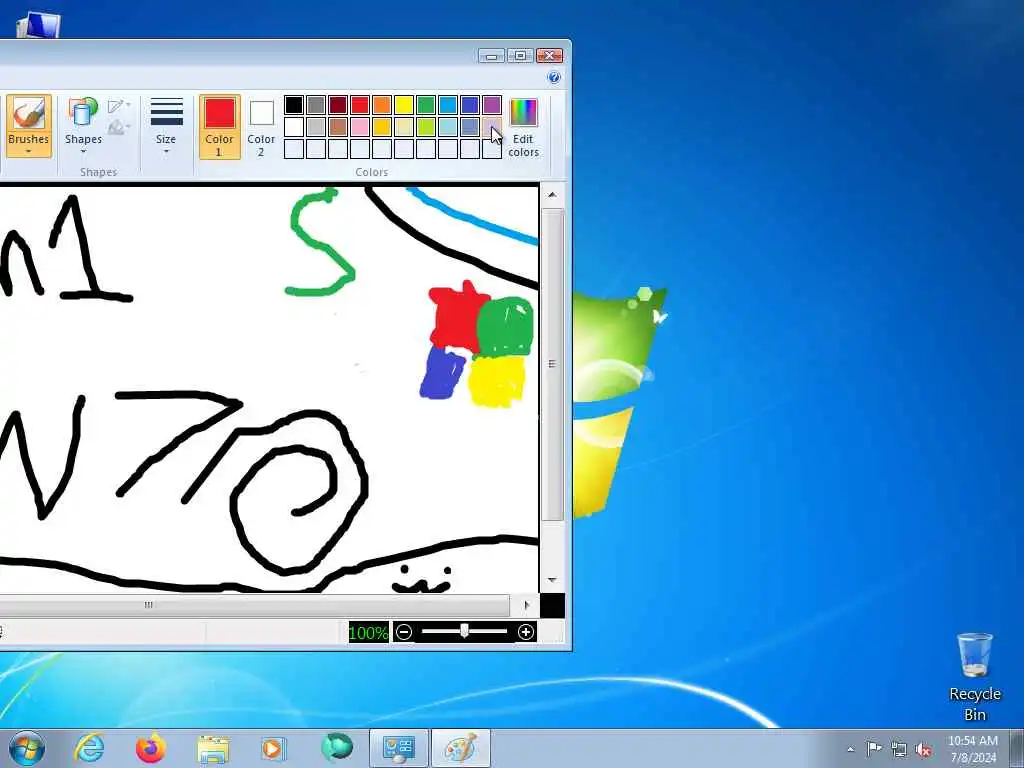
Task: Pick the pale light yellow swatch
Action: coord(404,127)
